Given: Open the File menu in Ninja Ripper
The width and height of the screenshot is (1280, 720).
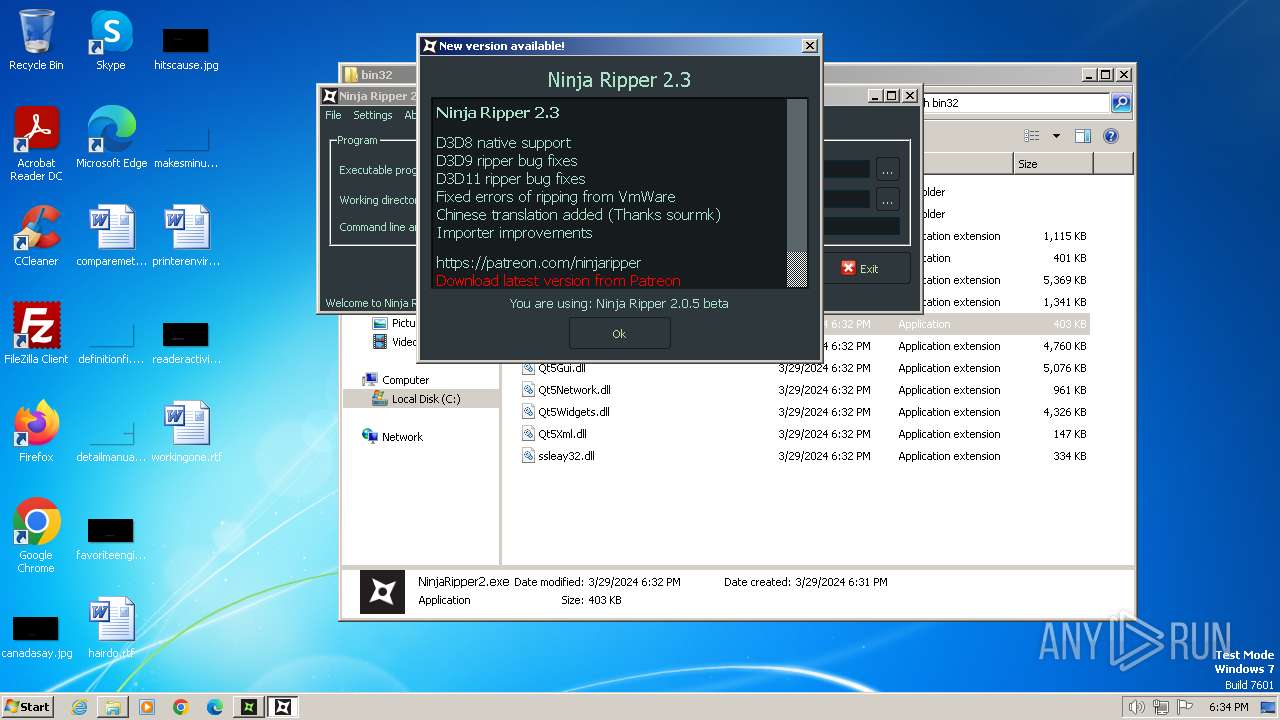Looking at the screenshot, I should pos(333,115).
